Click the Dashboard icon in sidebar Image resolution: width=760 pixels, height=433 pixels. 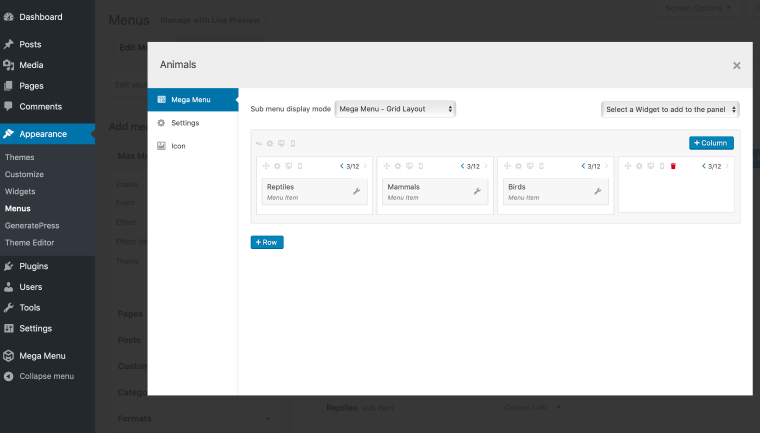click(x=8, y=17)
